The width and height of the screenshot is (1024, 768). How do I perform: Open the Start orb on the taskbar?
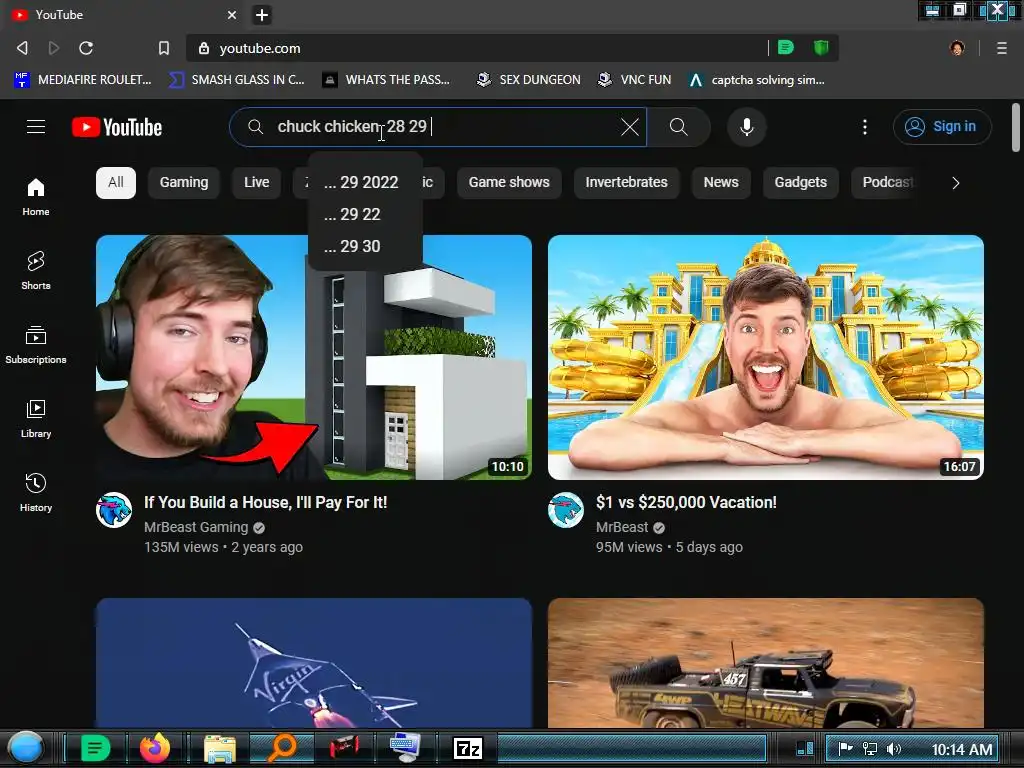(26, 748)
